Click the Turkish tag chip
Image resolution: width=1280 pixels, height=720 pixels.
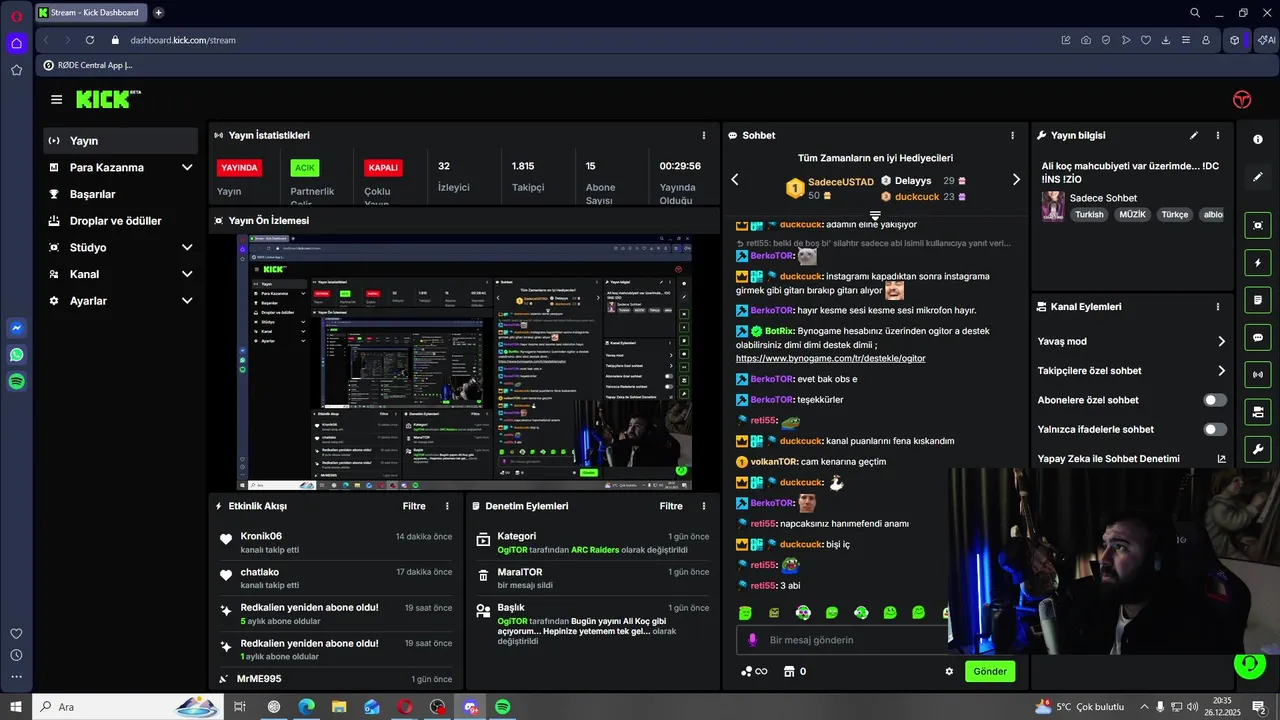click(1089, 214)
